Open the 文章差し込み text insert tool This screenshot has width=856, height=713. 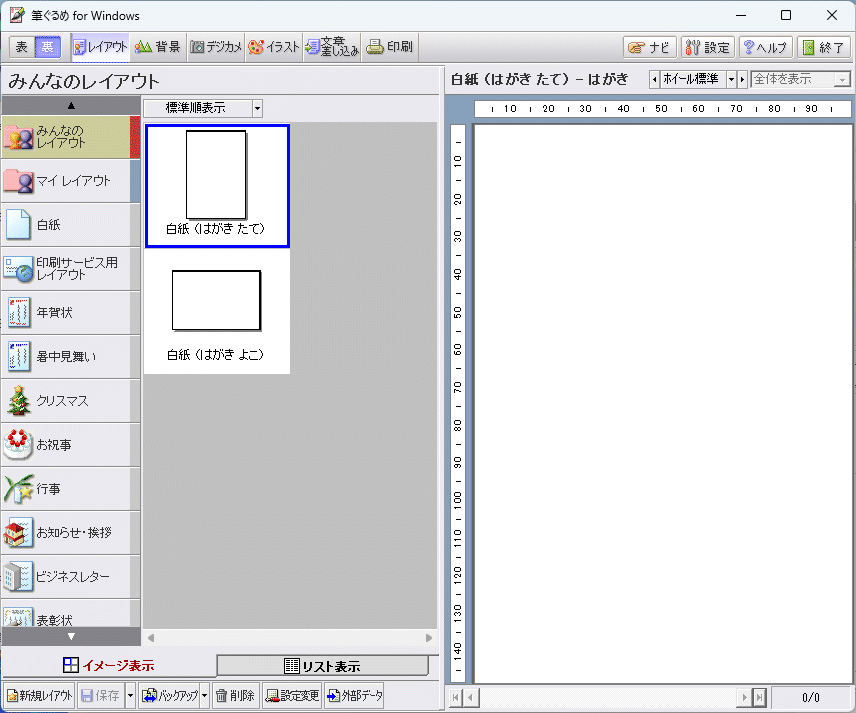coord(332,47)
